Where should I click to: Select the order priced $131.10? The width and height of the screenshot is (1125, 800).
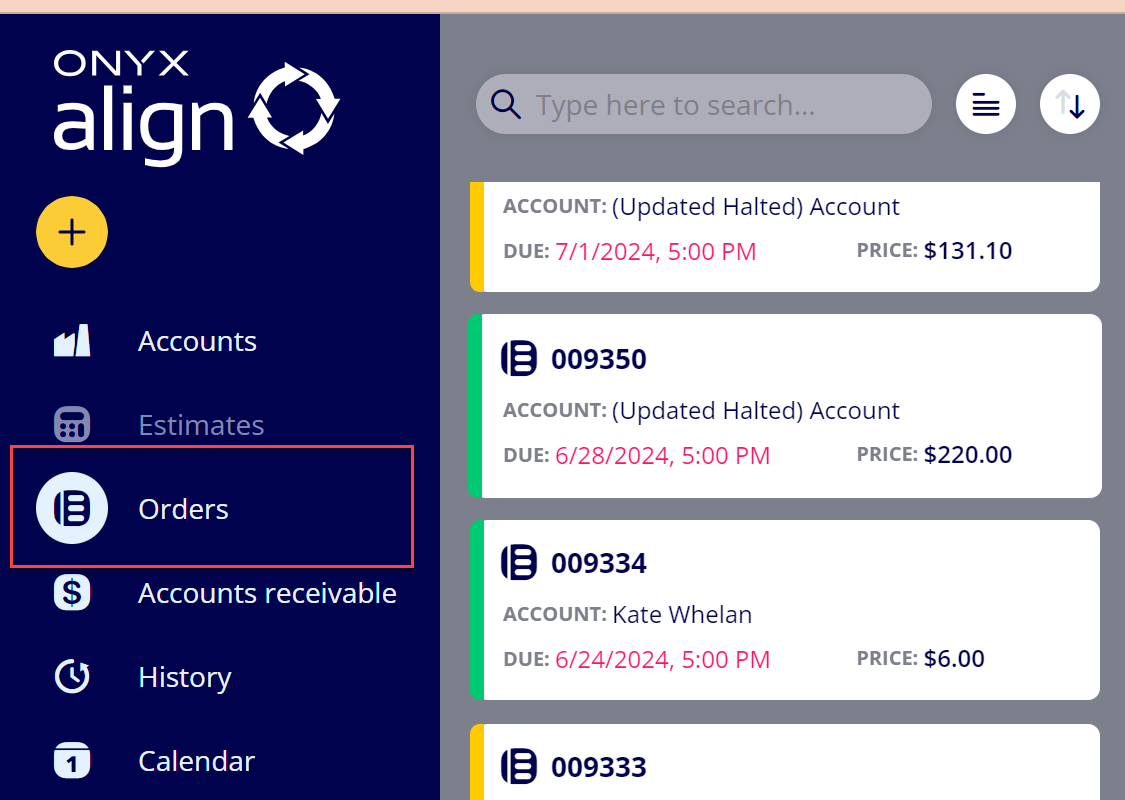point(785,237)
